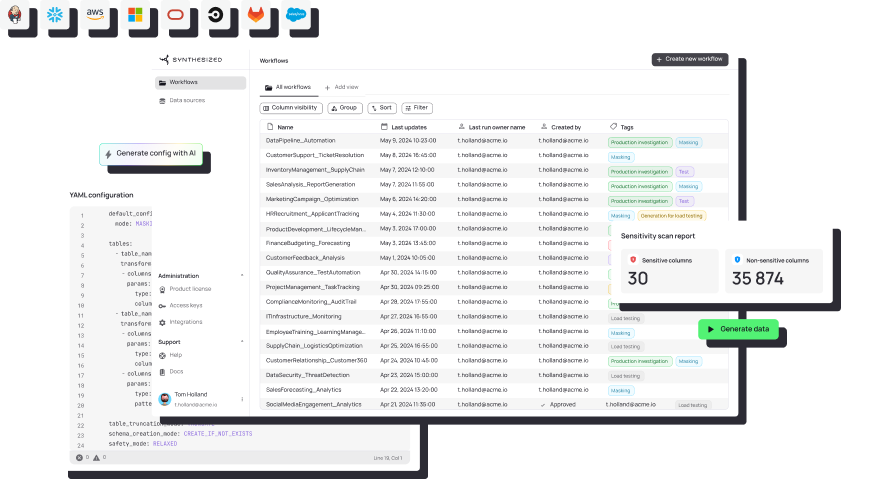The height and width of the screenshot is (480, 892).
Task: Click the Name column header
Action: click(280, 127)
